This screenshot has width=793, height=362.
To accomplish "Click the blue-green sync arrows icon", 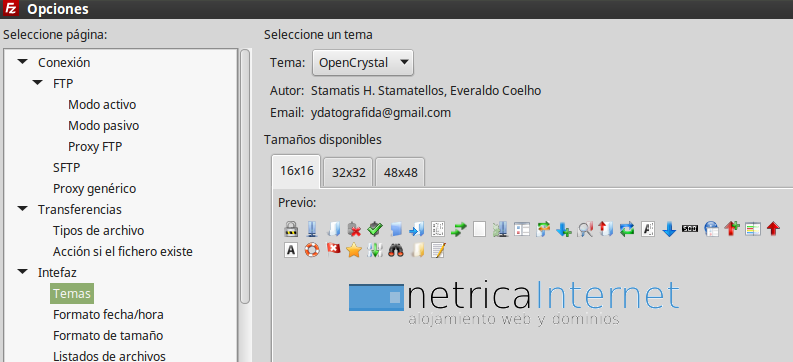I will pos(627,229).
